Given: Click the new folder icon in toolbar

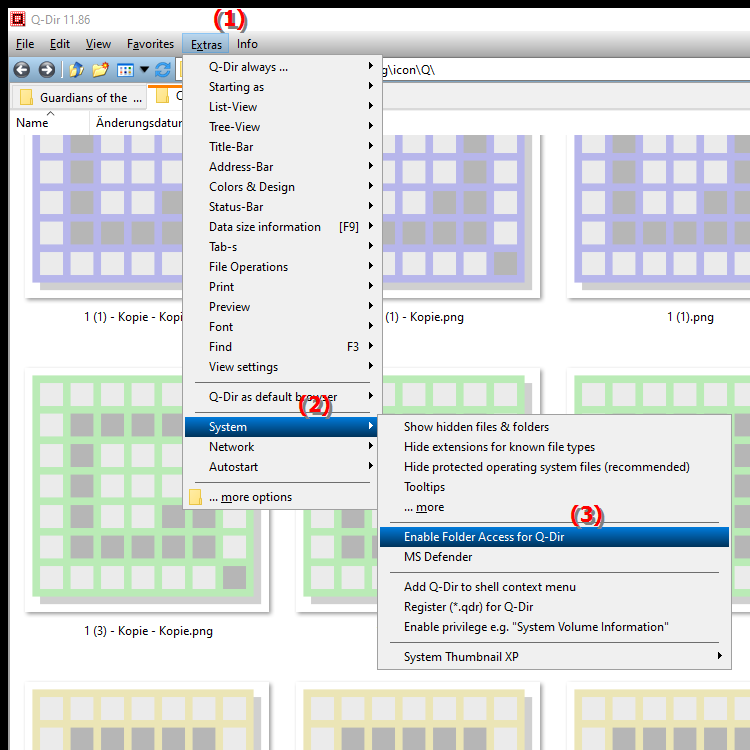Looking at the screenshot, I should [x=100, y=70].
